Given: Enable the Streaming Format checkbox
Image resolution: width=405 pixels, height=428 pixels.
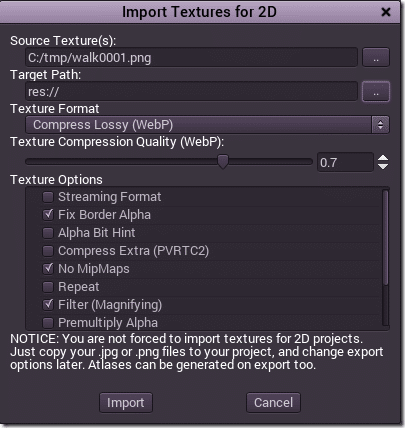Looking at the screenshot, I should [48, 197].
